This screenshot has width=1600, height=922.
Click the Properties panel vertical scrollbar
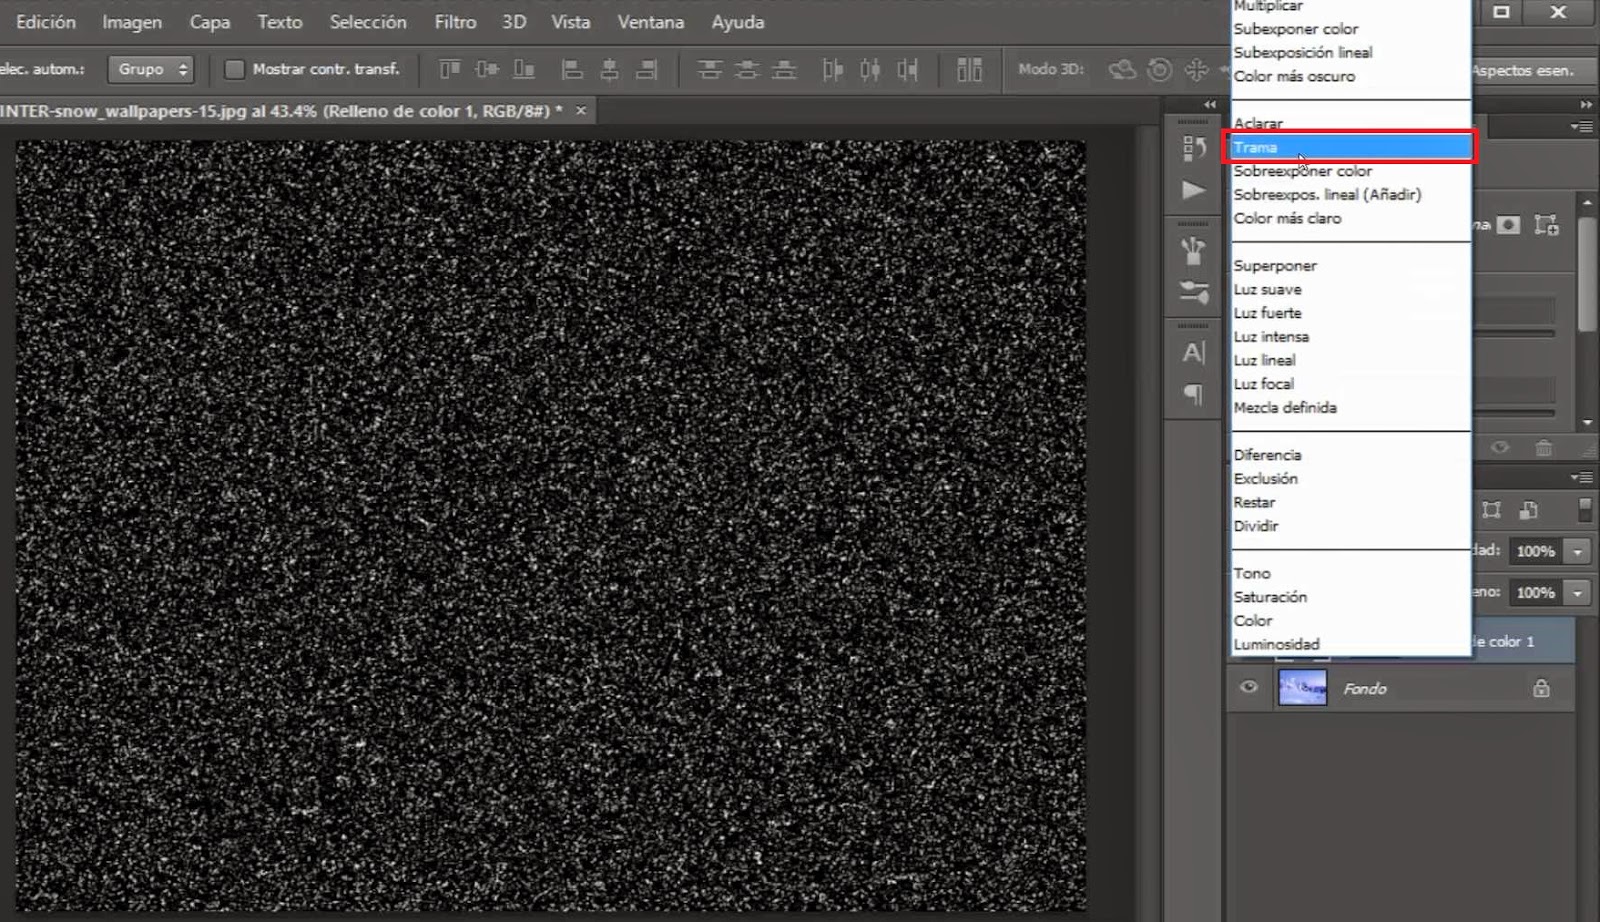pyautogui.click(x=1586, y=275)
